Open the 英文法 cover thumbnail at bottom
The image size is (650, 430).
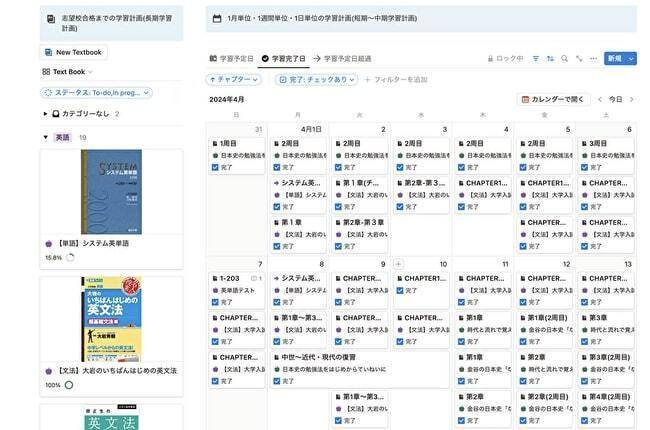tap(111, 417)
